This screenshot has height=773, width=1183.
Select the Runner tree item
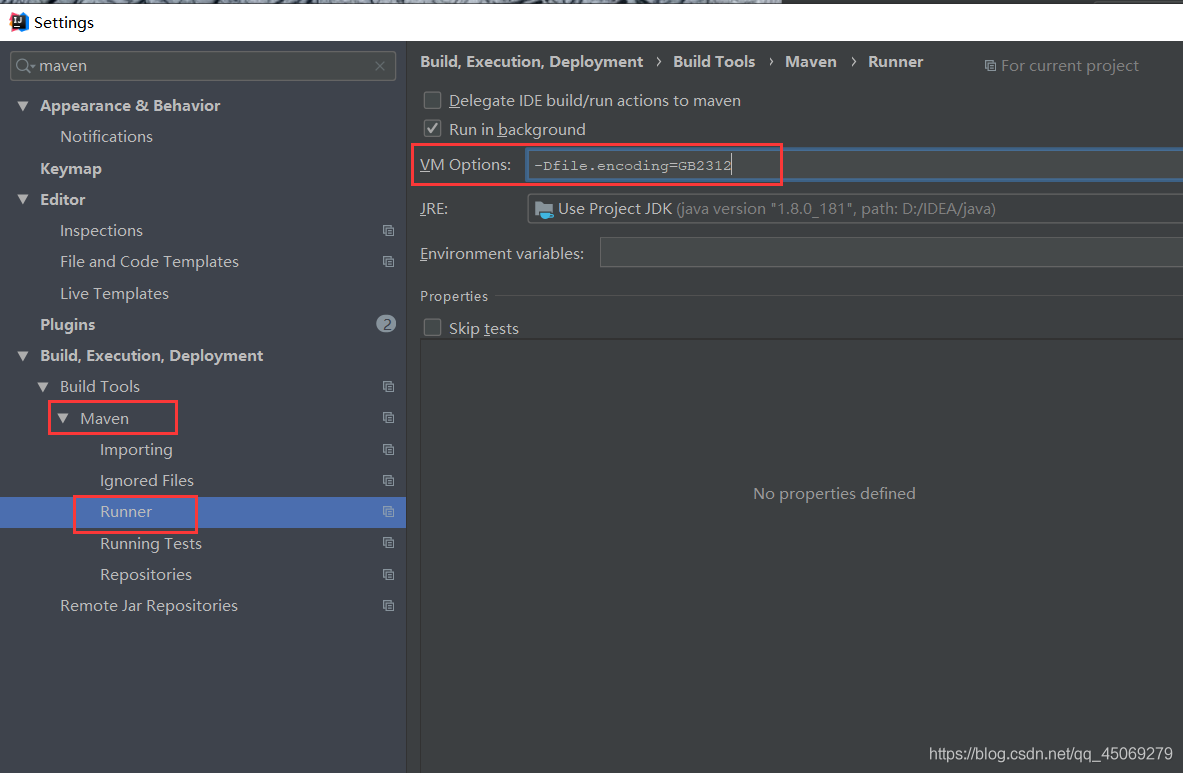point(126,512)
